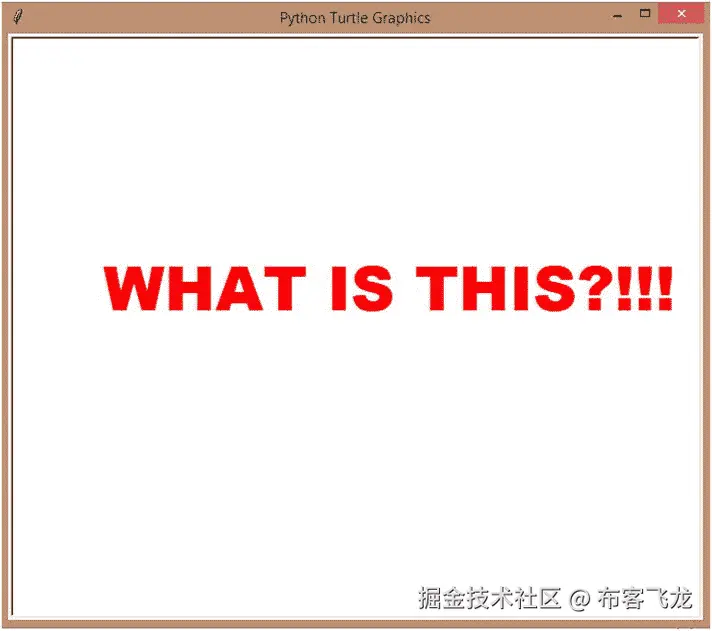
Task: Click the Python Turtle feather icon
Action: click(x=18, y=17)
